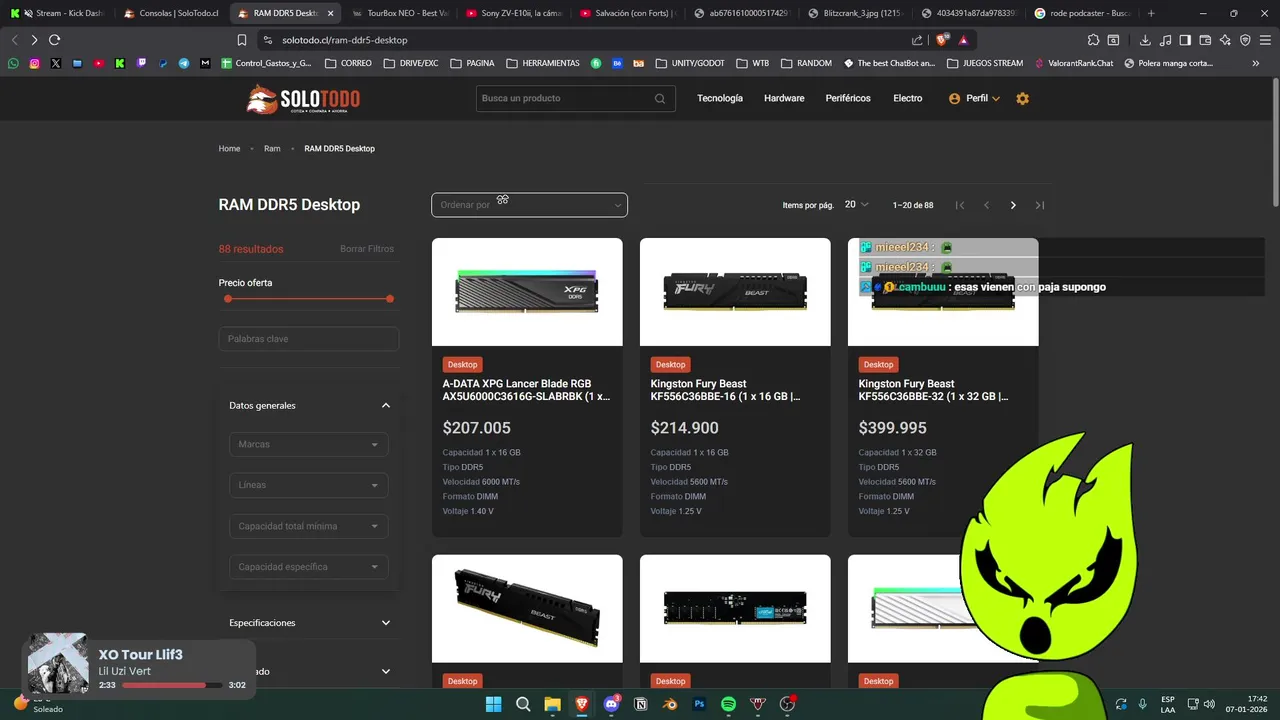Open the X (Twitter) bookmark icon
The image size is (1280, 720).
[x=55, y=63]
